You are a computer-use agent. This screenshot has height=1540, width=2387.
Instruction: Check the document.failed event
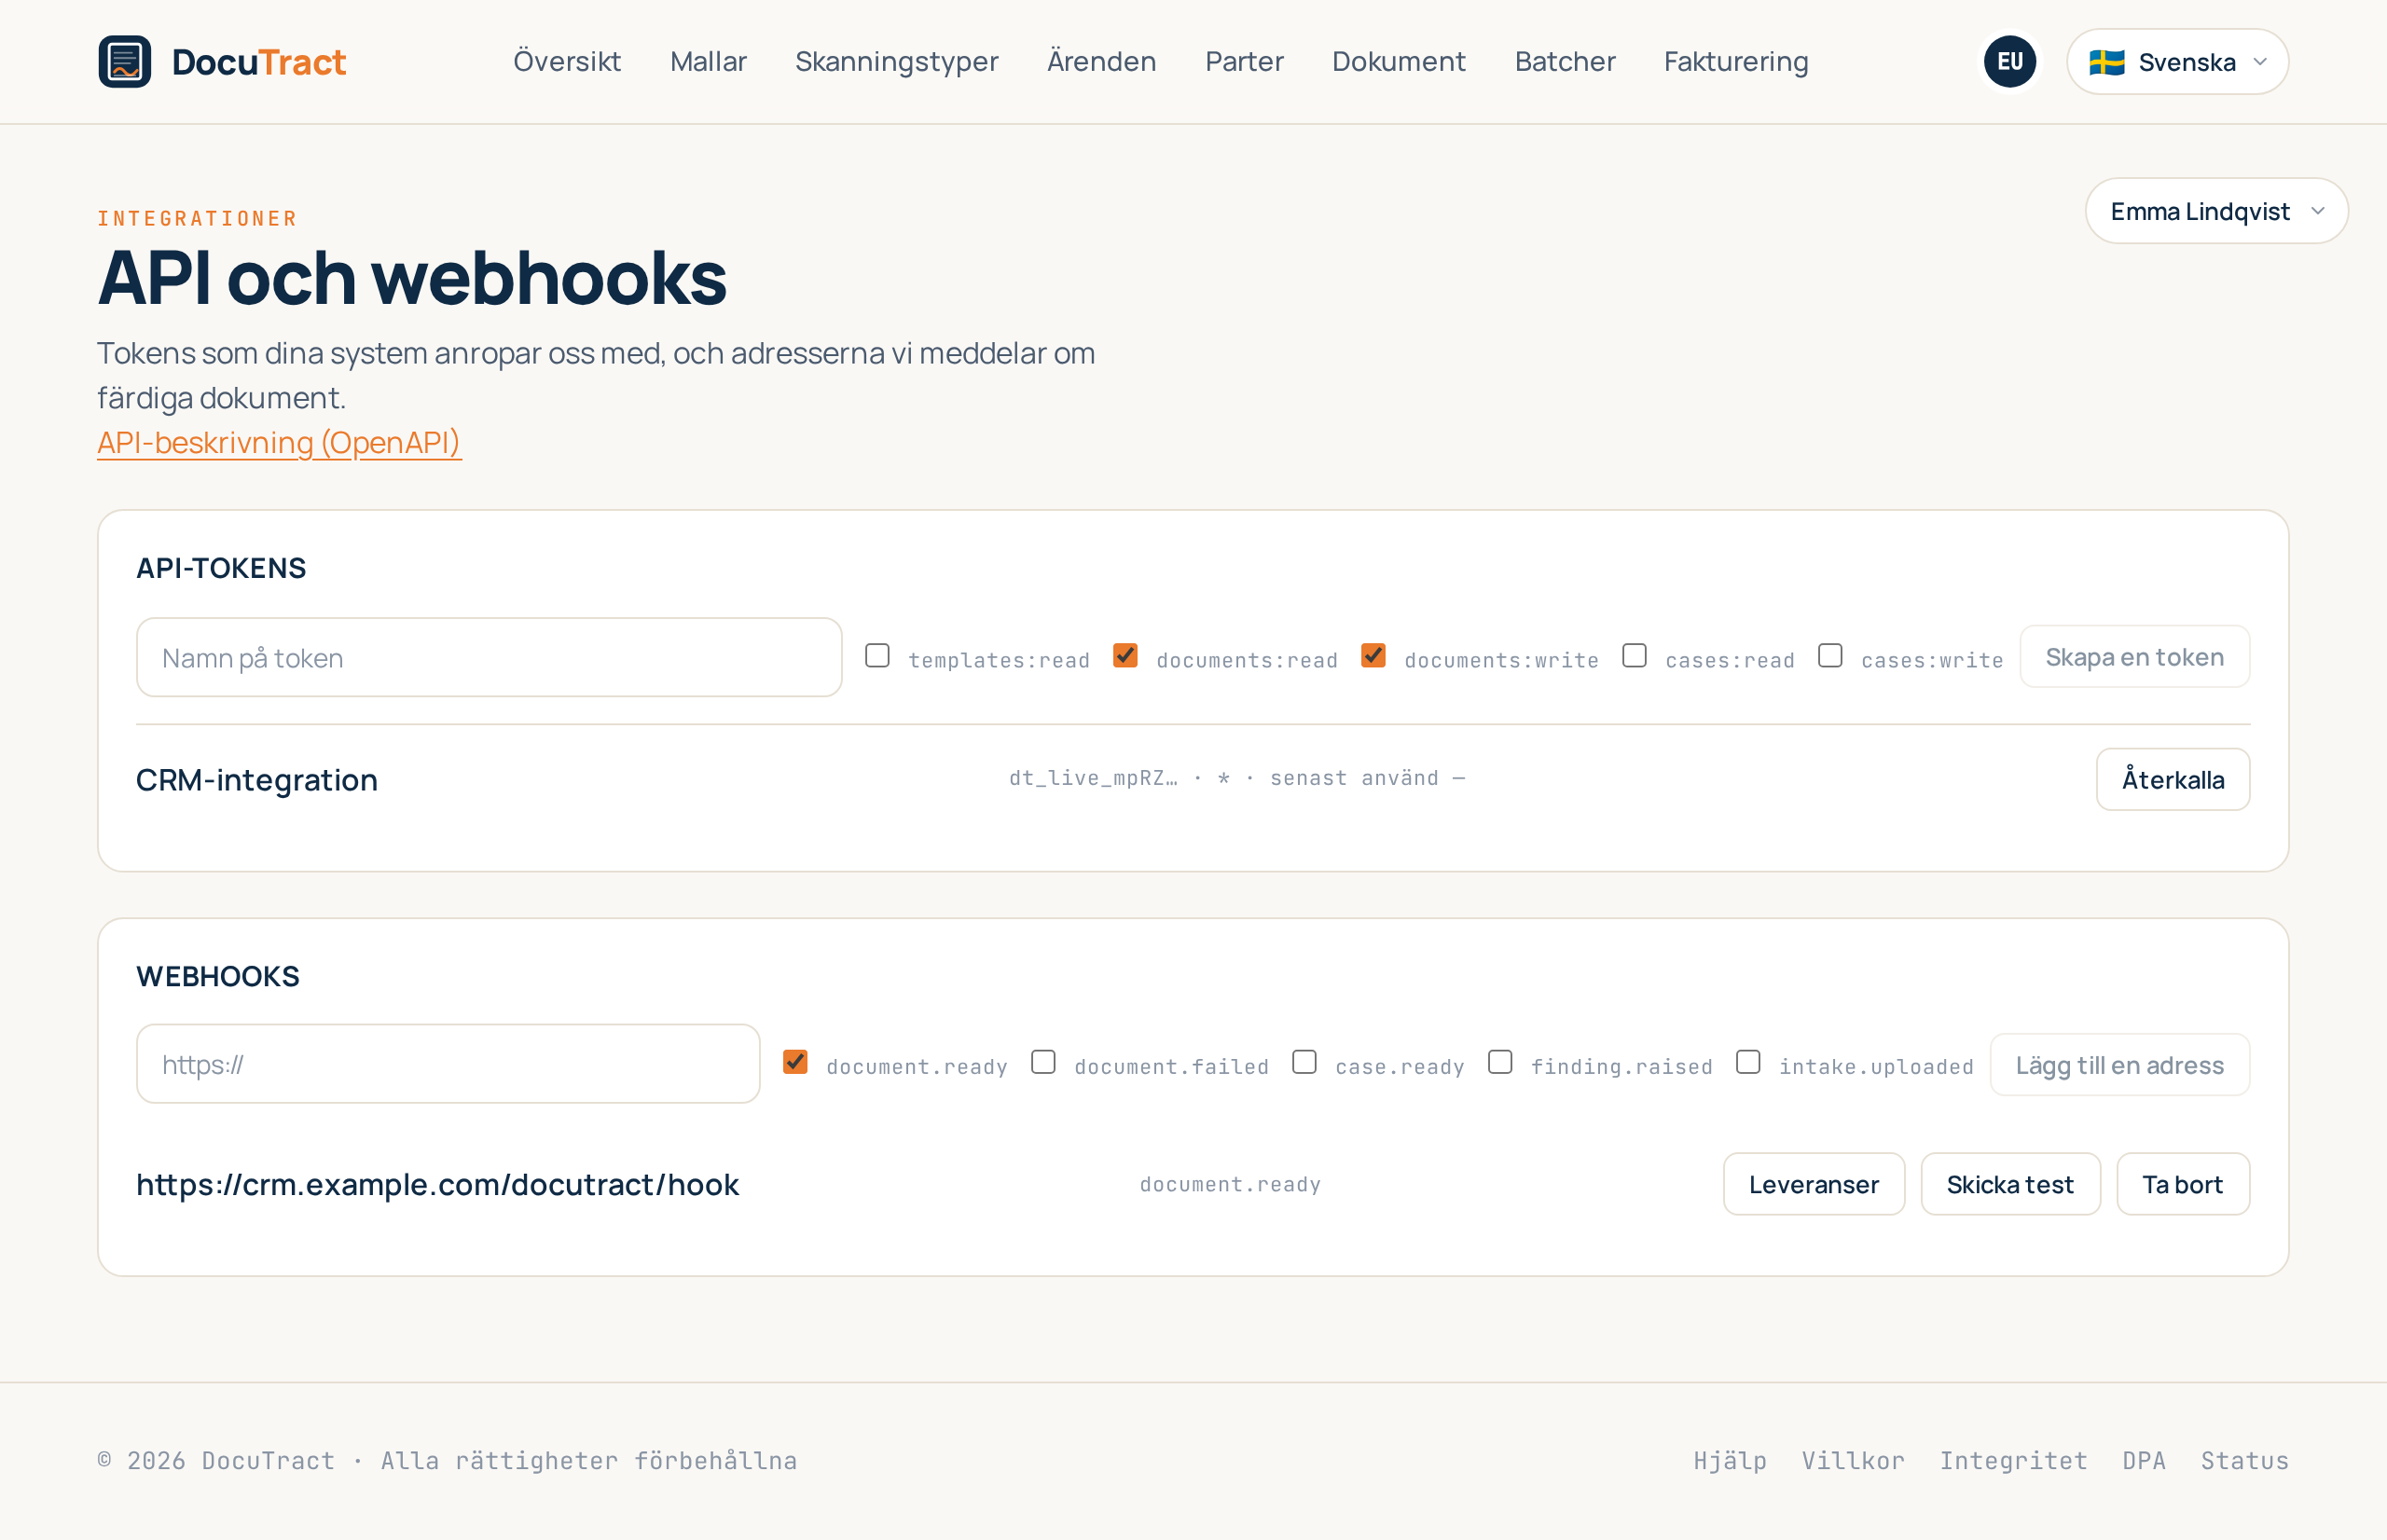[1043, 1062]
